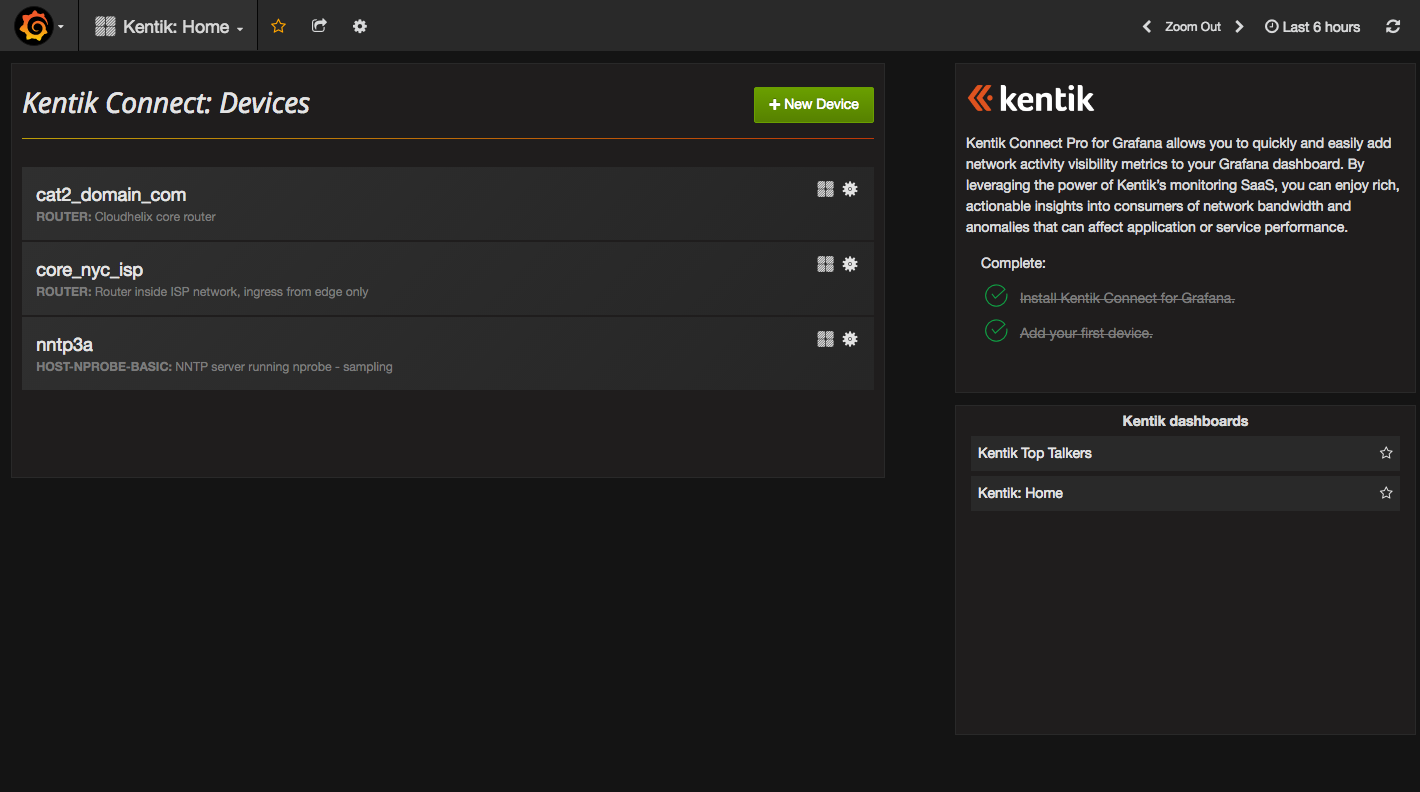Click the Kentik Connect: Devices heading
1420x792 pixels.
(x=166, y=103)
